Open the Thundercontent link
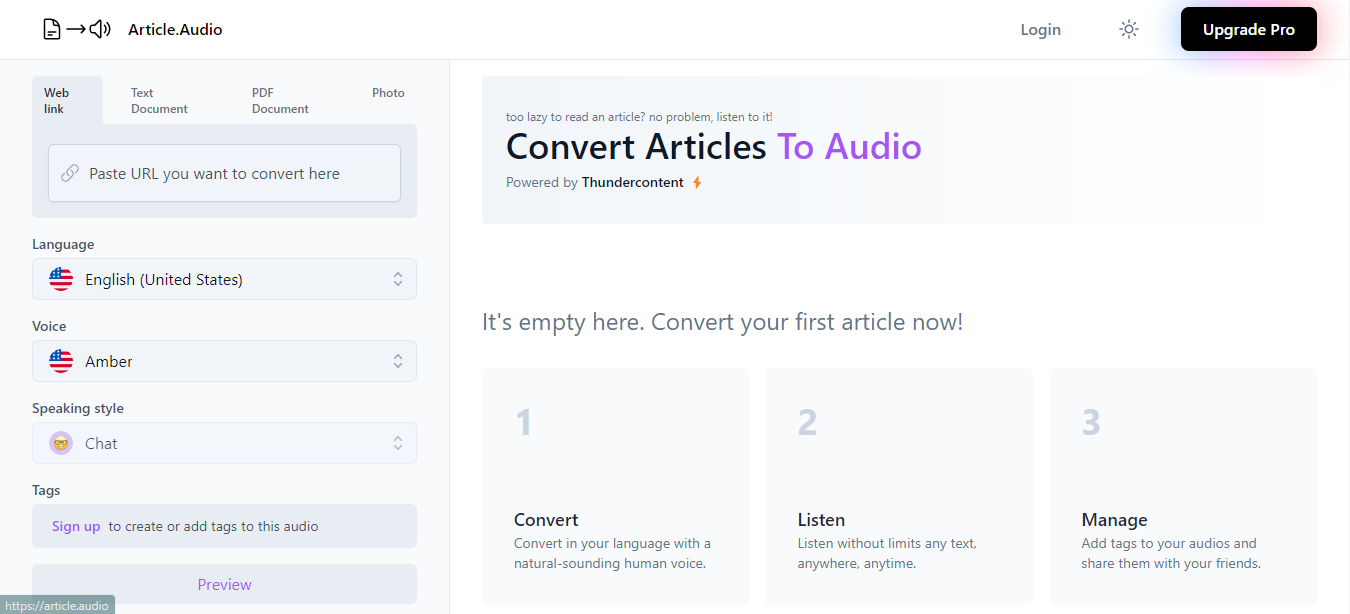Viewport: 1350px width, 614px height. point(633,182)
